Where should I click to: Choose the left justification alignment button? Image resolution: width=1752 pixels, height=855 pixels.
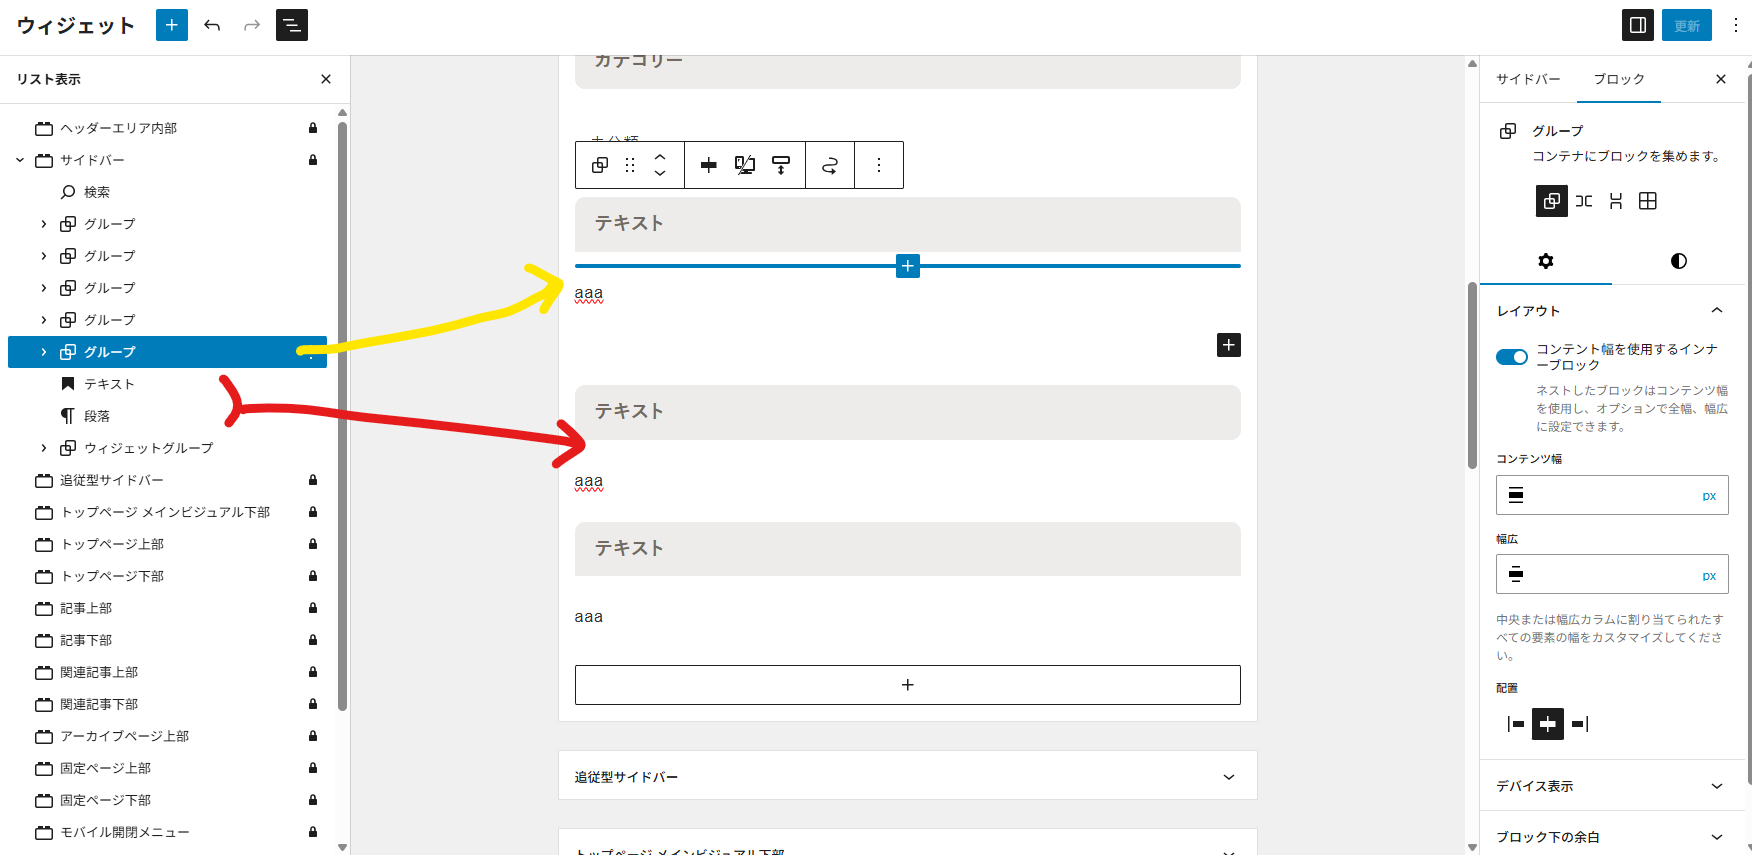1516,724
